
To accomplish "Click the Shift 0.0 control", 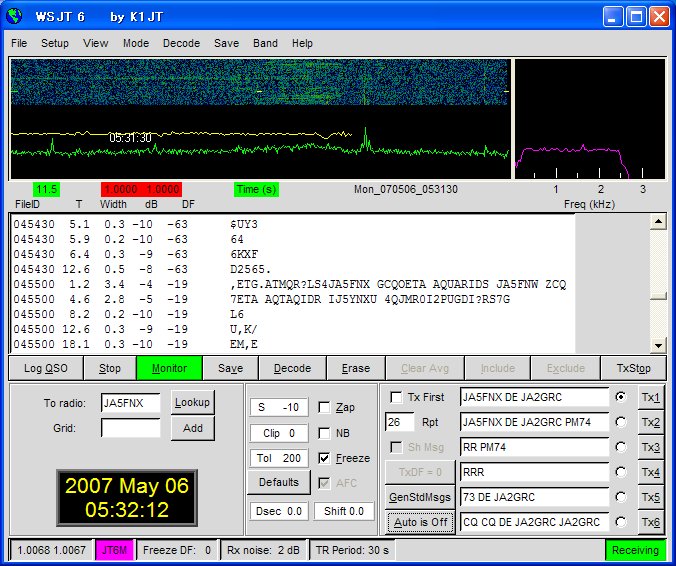I will pyautogui.click(x=344, y=511).
